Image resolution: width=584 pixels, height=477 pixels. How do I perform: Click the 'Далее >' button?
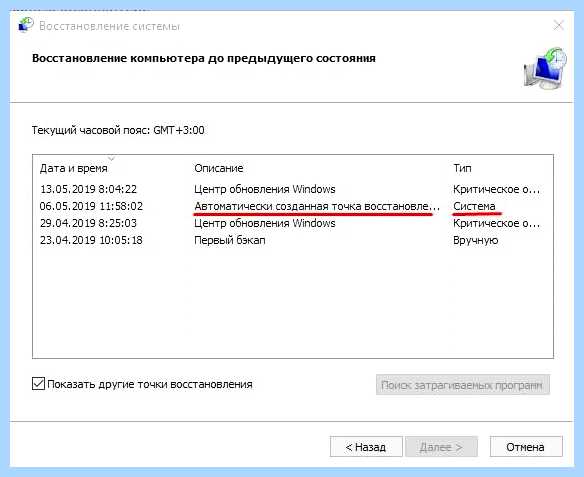point(441,446)
